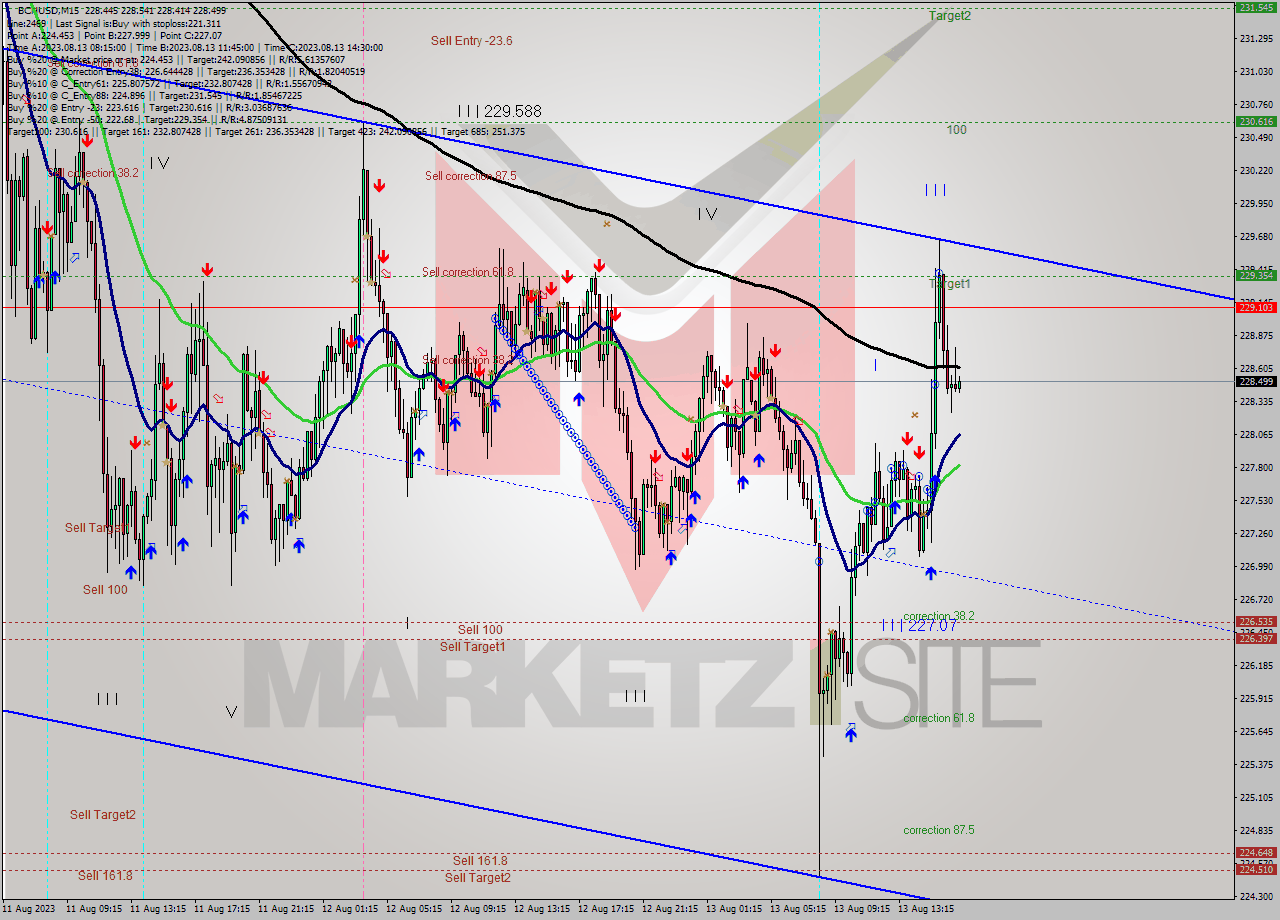Click the 'Time A:2023.08.13 08:15:00' info line
Image resolution: width=1280 pixels, height=920 pixels.
(x=66, y=47)
